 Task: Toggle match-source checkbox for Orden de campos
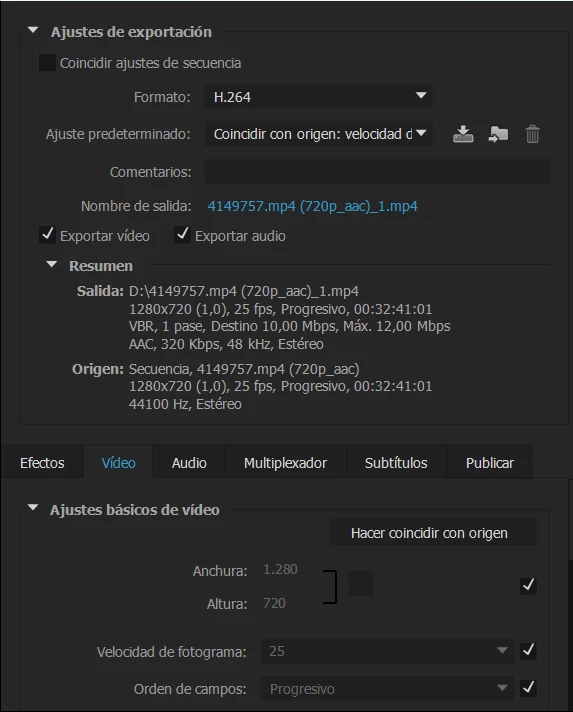pyautogui.click(x=528, y=688)
